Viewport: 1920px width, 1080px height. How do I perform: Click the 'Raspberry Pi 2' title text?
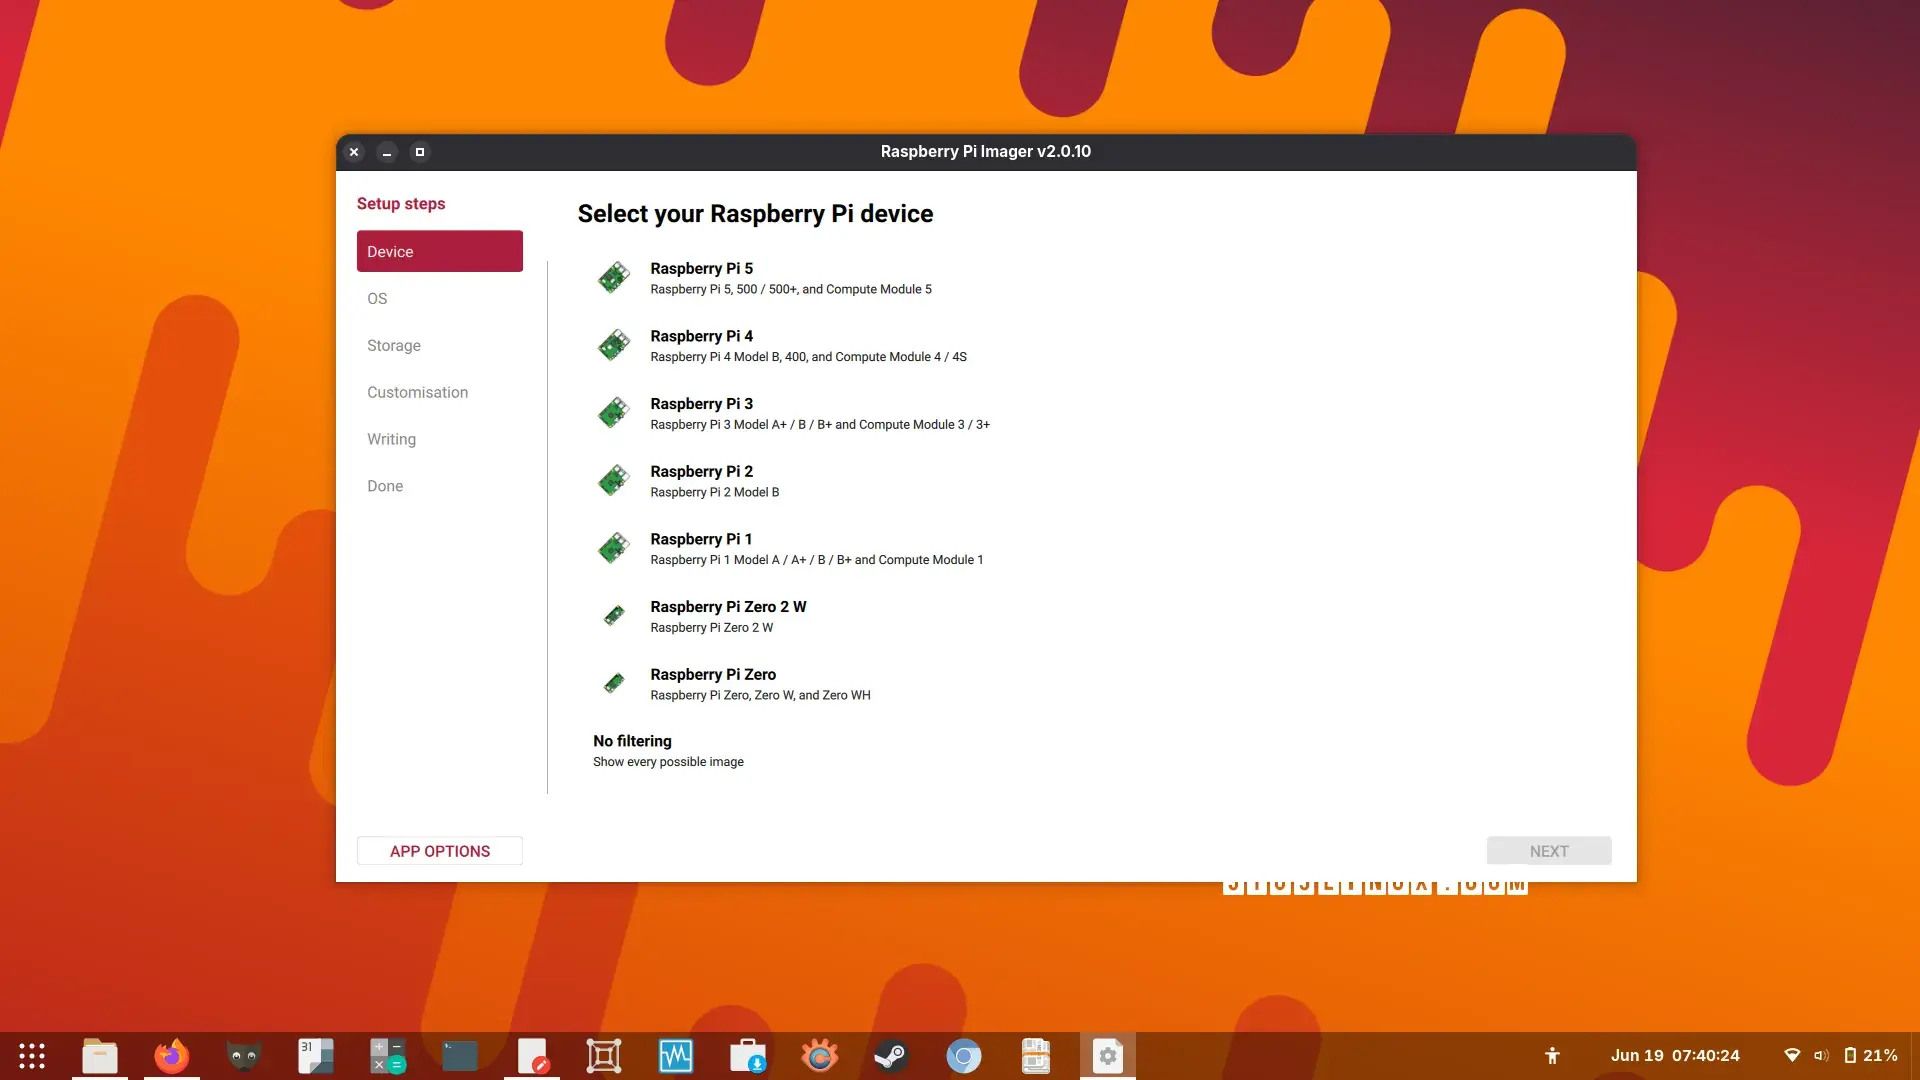pyautogui.click(x=701, y=472)
